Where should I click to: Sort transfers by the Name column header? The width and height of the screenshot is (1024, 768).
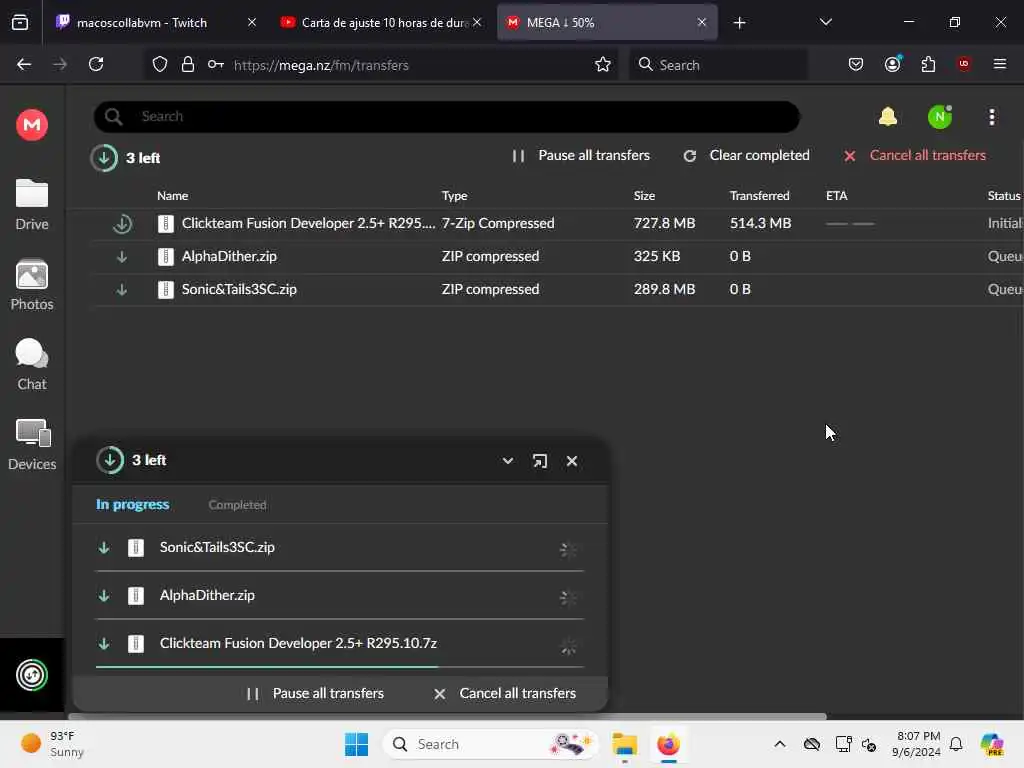(x=172, y=195)
